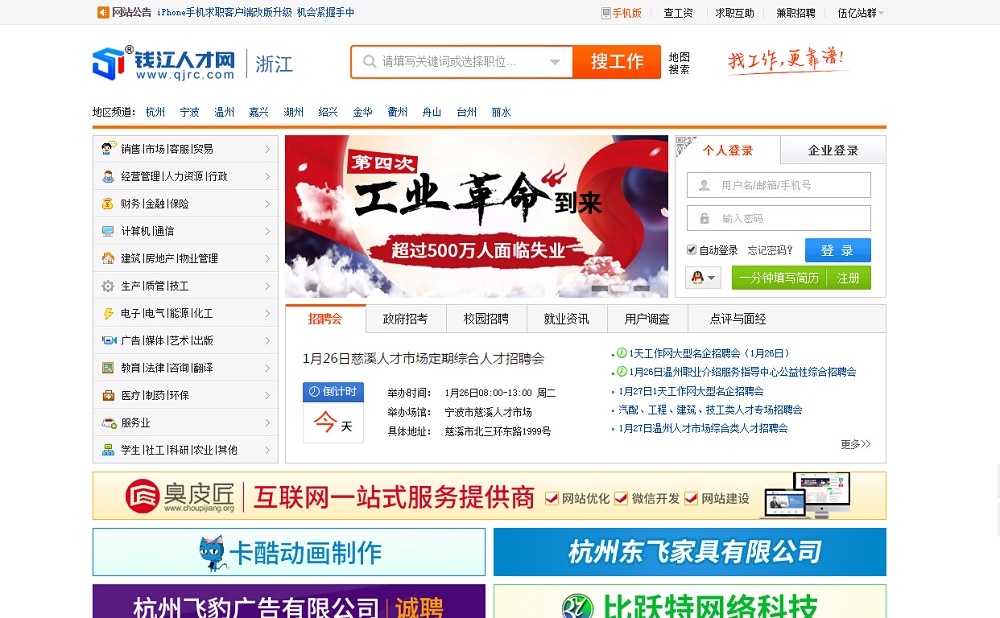Click the 用户名/邮箱/手机号 input field
The height and width of the screenshot is (618, 1000).
click(779, 185)
